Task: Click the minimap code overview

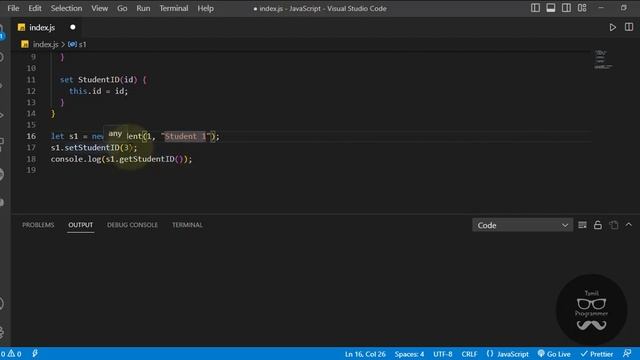Action: pyautogui.click(x=603, y=60)
